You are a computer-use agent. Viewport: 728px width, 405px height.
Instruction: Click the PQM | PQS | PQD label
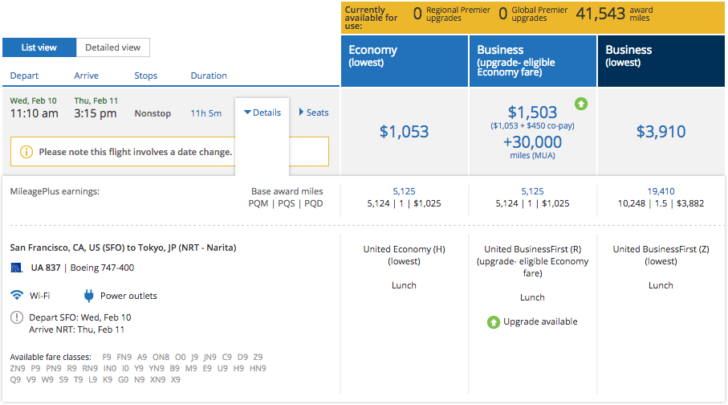(286, 203)
